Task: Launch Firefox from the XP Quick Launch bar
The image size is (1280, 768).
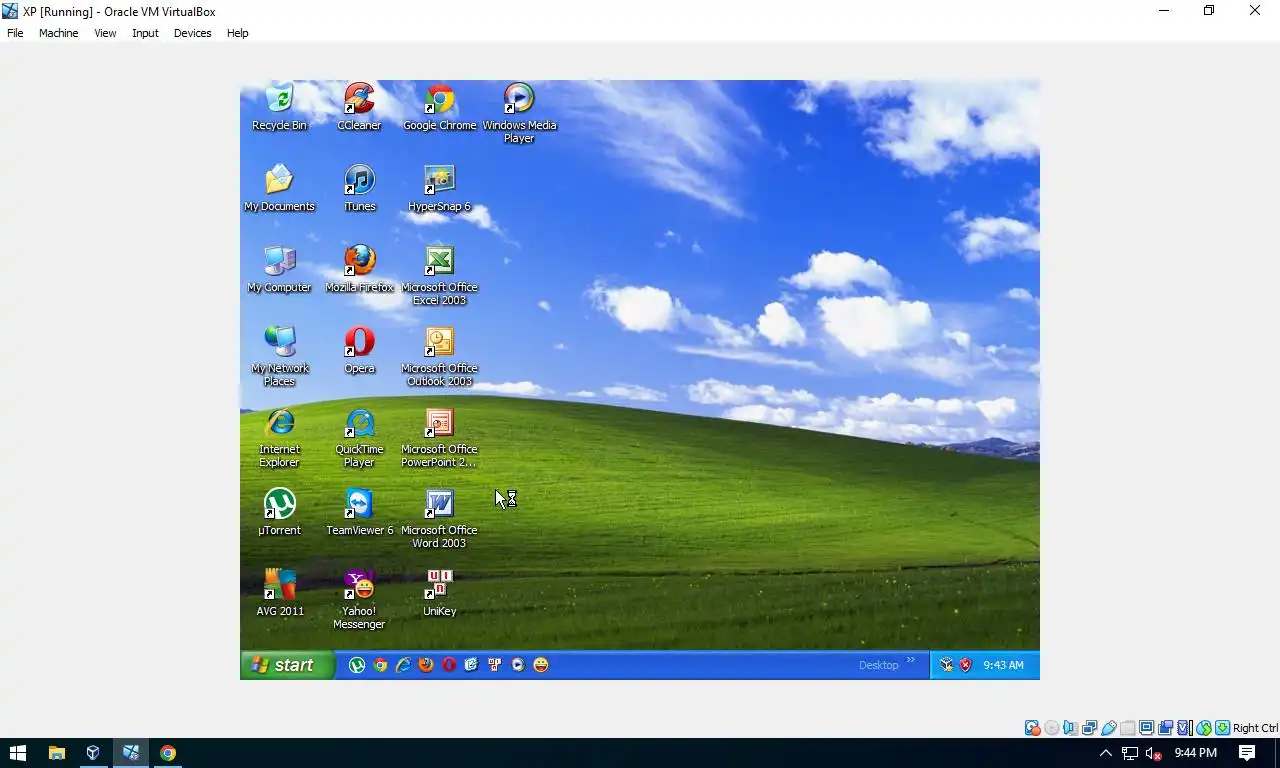Action: click(426, 664)
